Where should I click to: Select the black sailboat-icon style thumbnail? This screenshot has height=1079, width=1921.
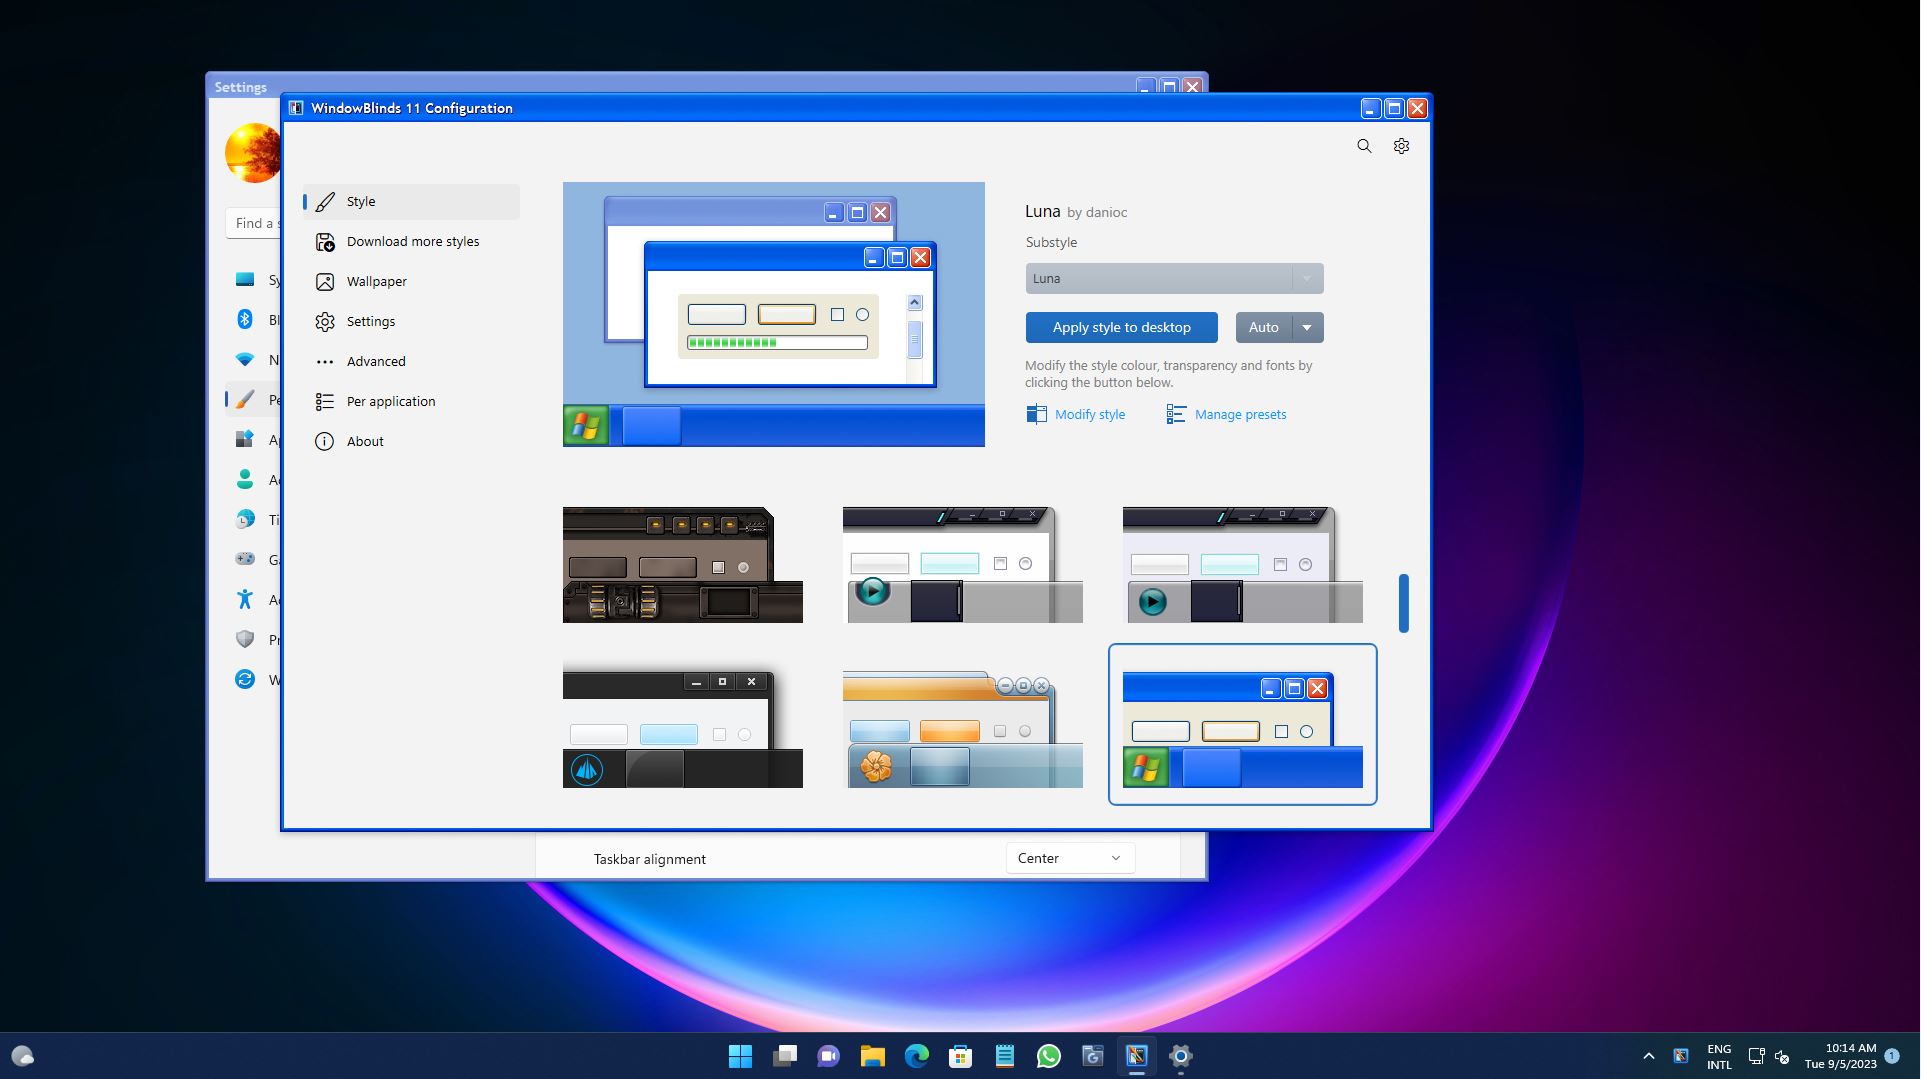(683, 730)
